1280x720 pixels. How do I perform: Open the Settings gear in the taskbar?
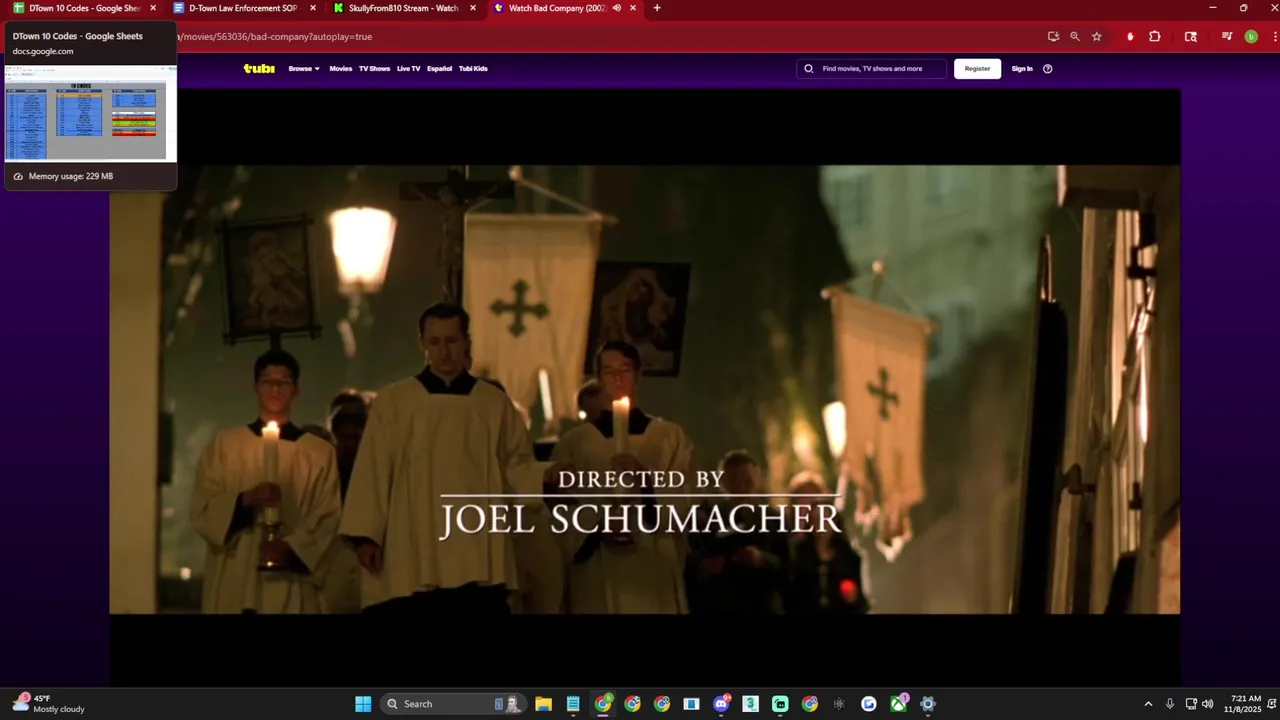(928, 704)
